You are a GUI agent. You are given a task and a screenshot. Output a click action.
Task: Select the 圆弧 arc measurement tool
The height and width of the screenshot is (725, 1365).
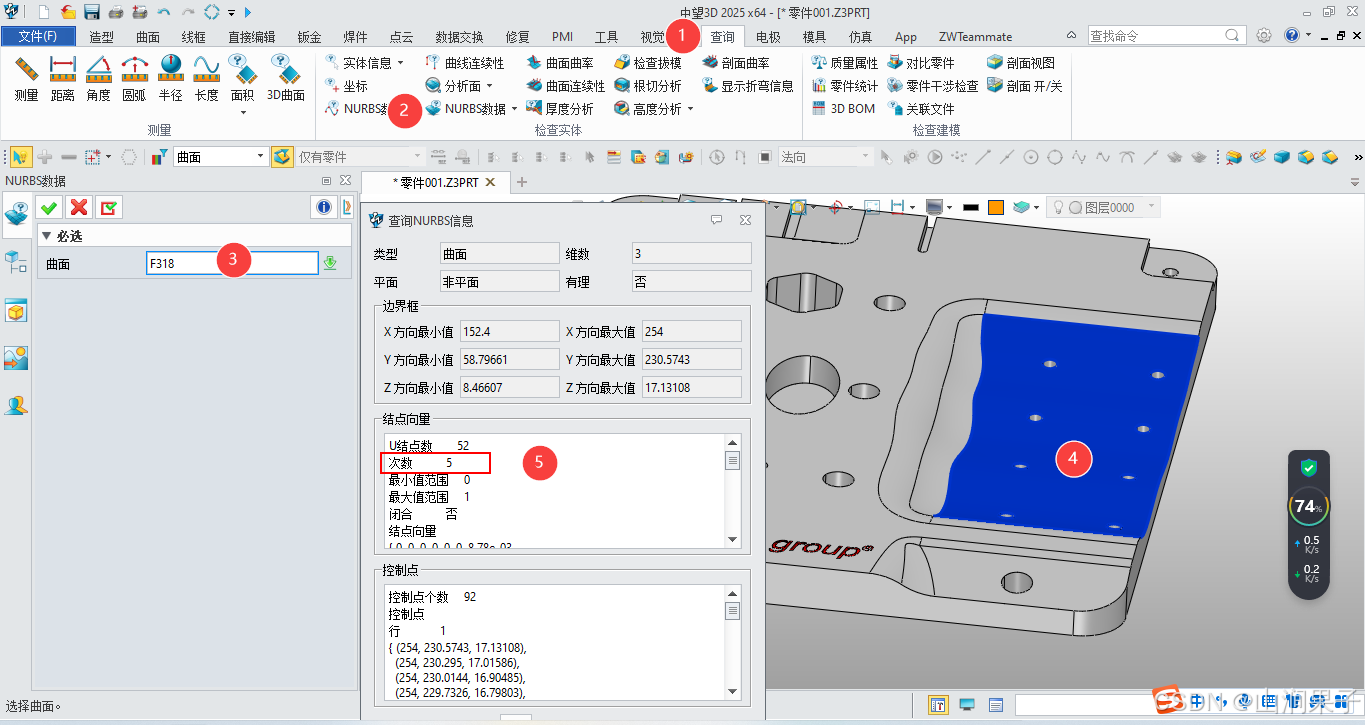[134, 79]
